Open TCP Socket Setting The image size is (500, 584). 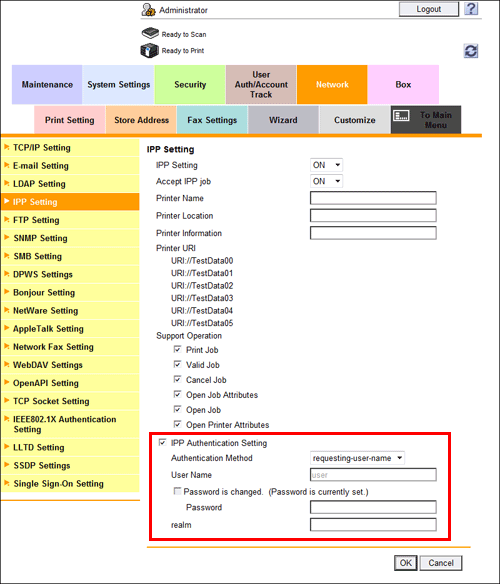[70, 401]
